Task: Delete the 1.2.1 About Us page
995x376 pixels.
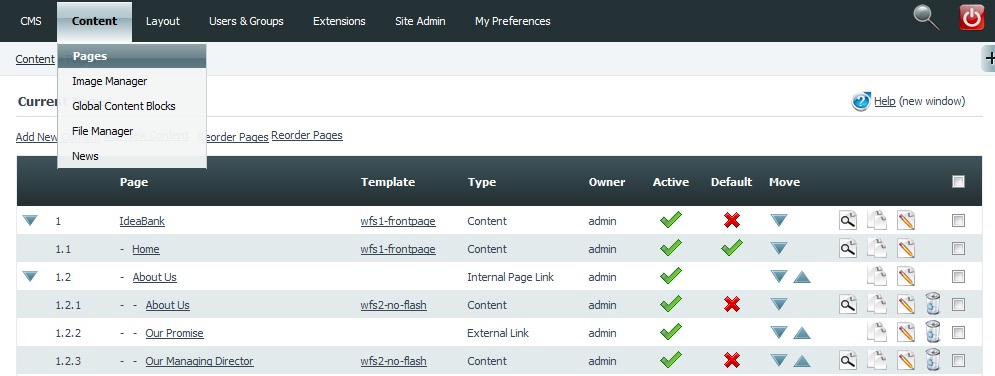Action: coord(933,304)
